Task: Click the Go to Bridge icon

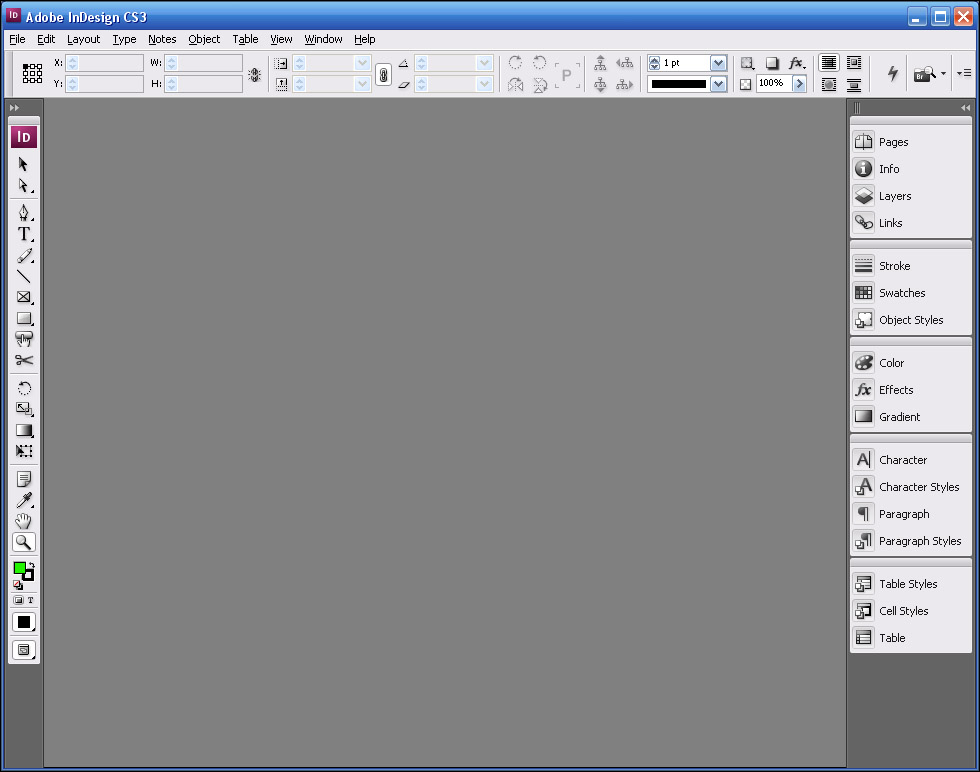Action: click(925, 74)
